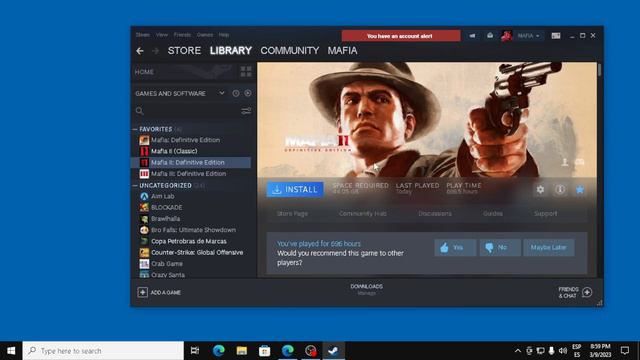
Task: Open Microsoft Store from taskbar
Action: point(264,351)
